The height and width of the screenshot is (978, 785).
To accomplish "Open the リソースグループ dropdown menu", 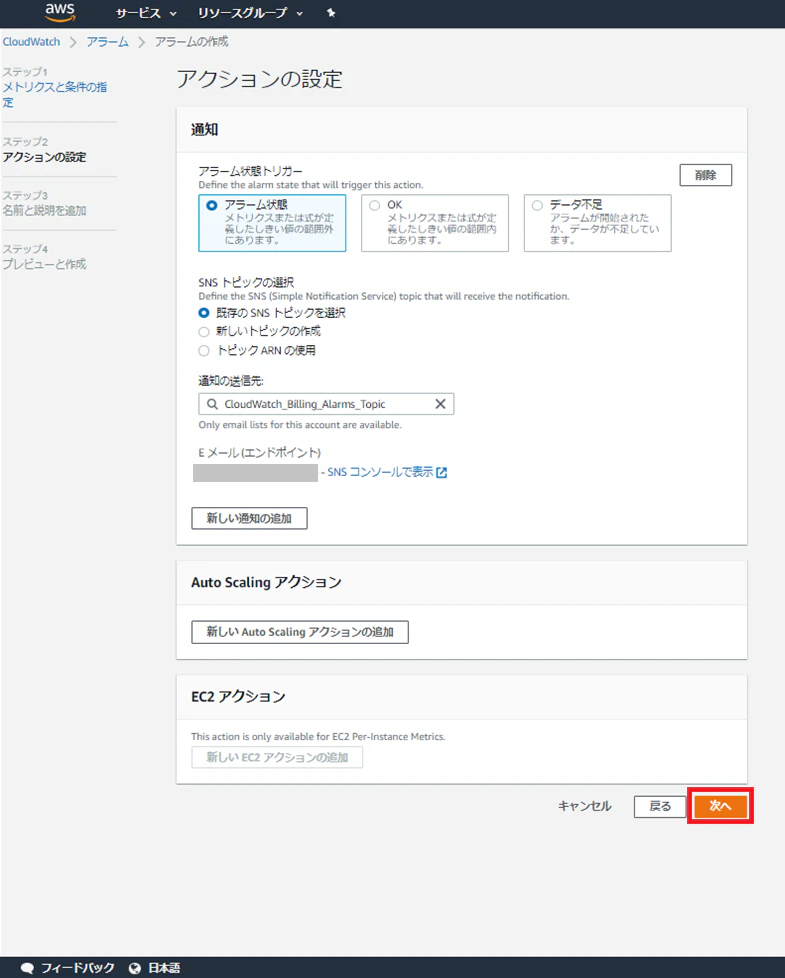I will click(x=250, y=13).
